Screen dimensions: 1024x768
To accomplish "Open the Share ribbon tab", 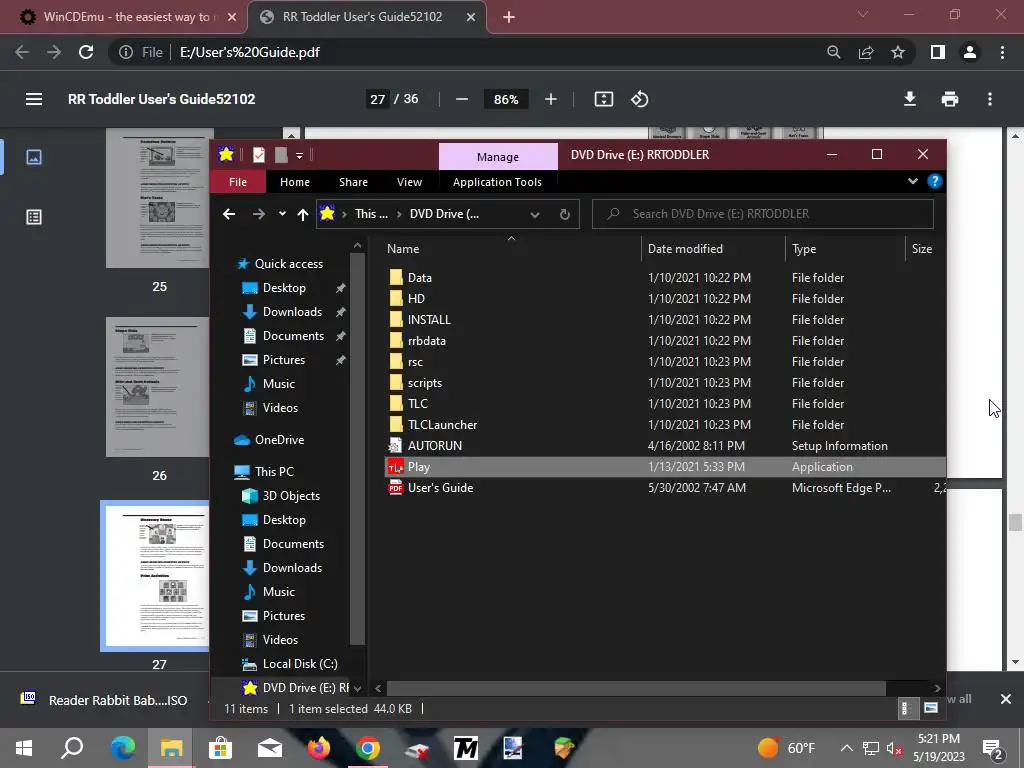I will pos(353,182).
